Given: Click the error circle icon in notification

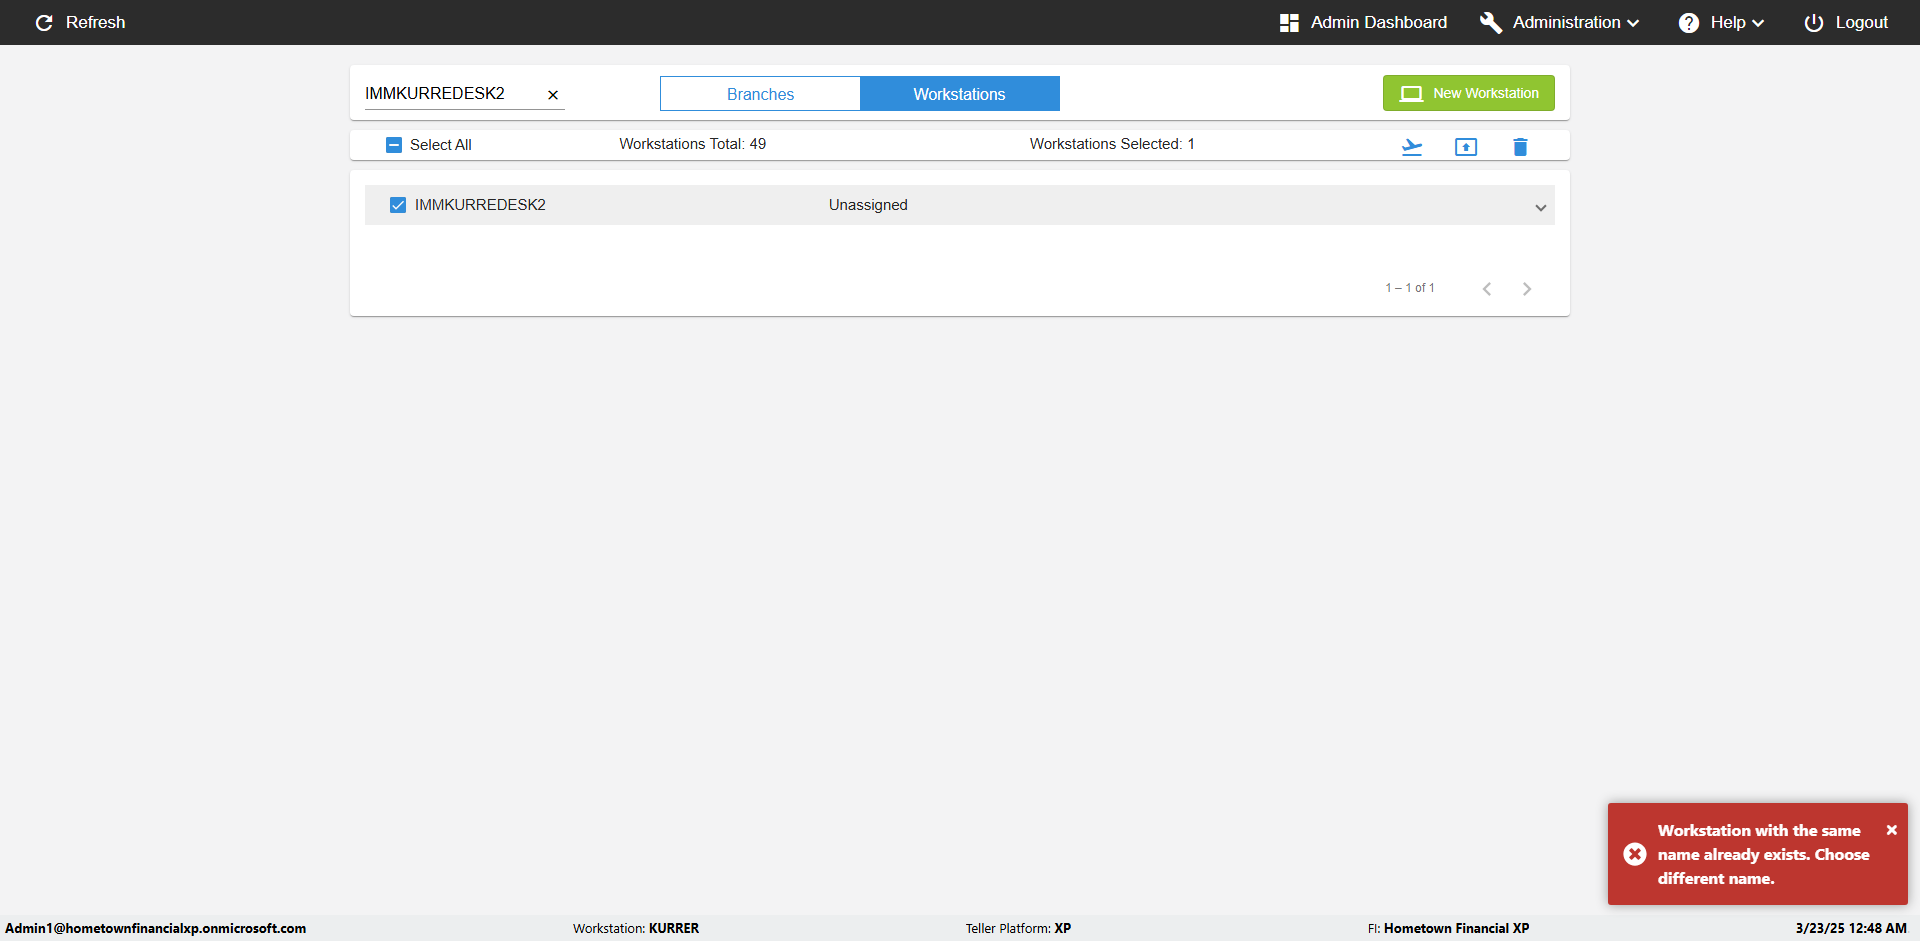Looking at the screenshot, I should tap(1635, 854).
